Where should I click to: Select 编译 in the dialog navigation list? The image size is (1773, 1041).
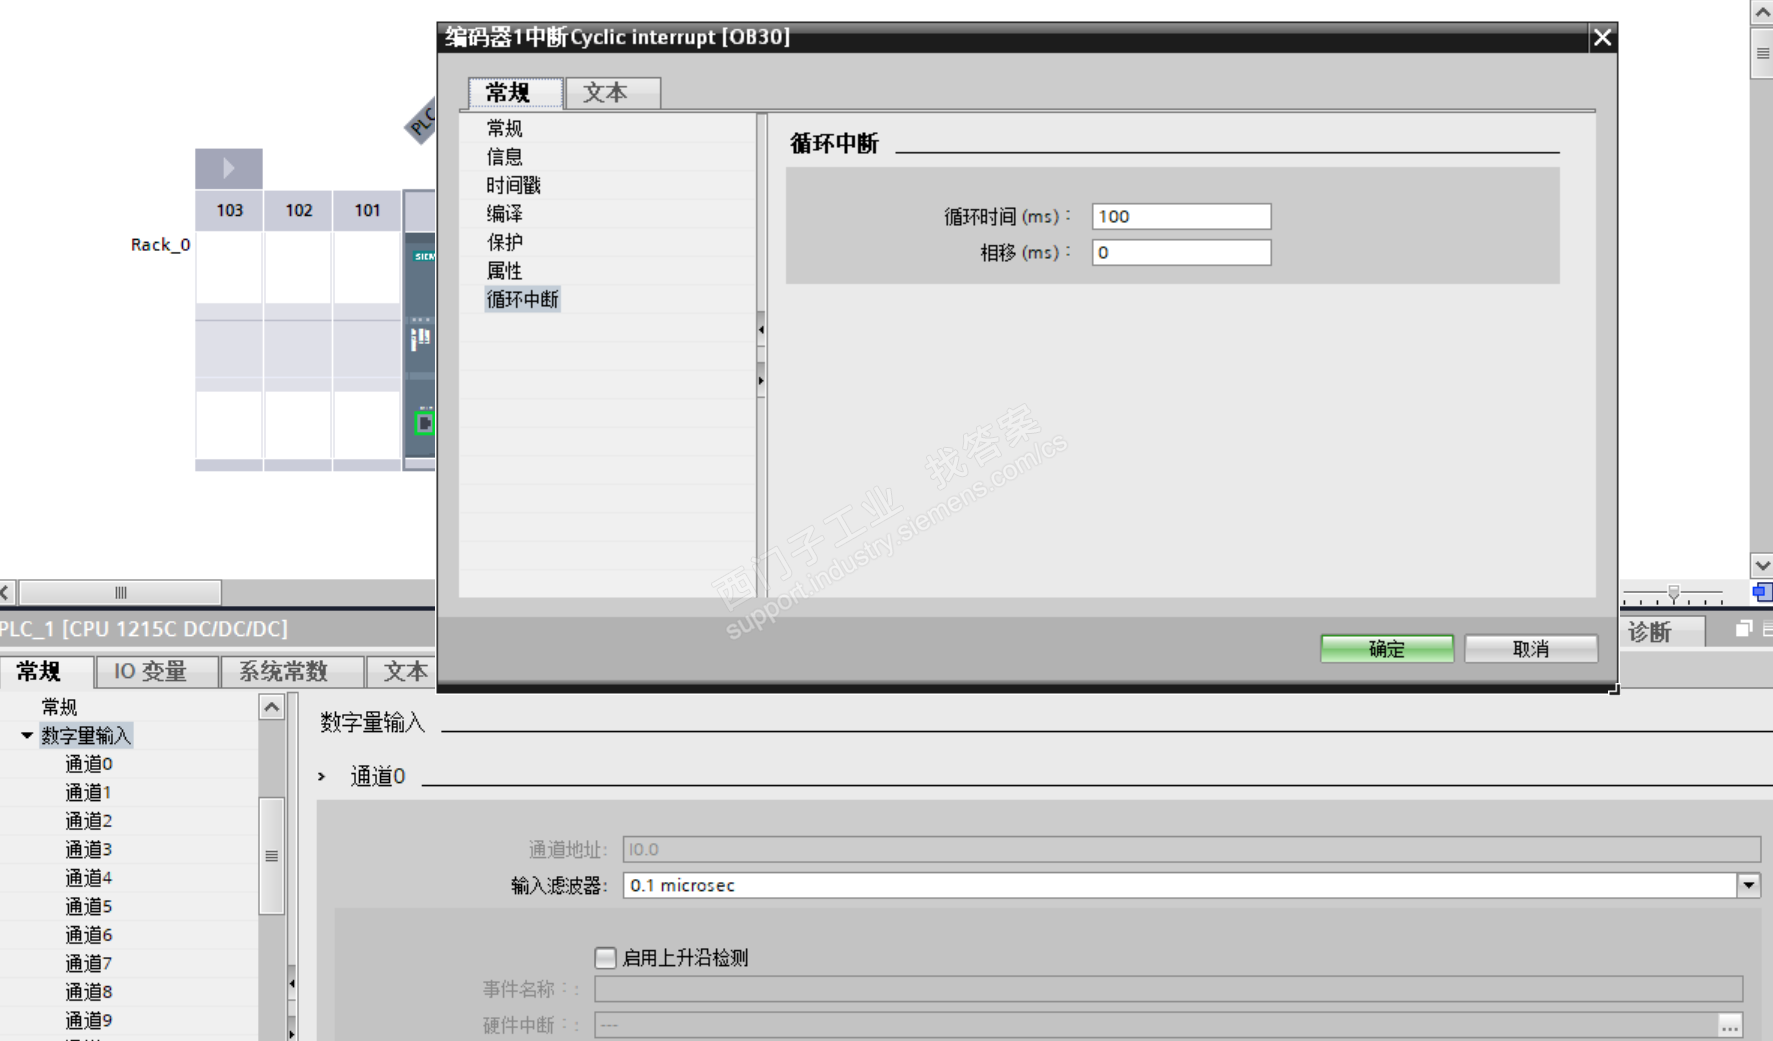click(x=504, y=214)
